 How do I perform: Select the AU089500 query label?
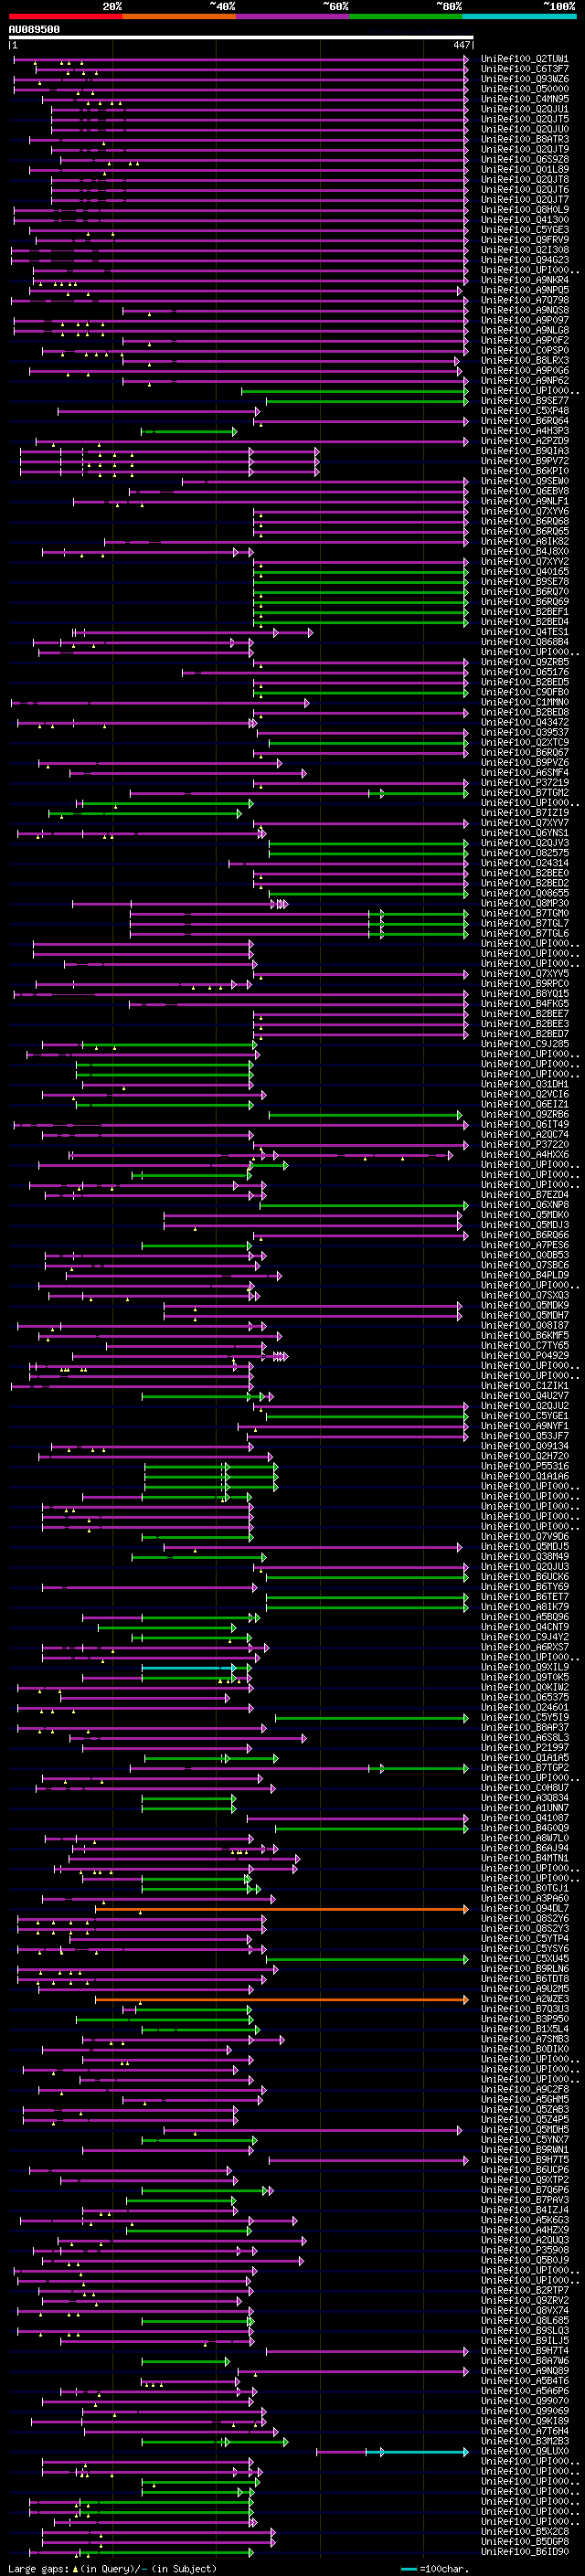click(34, 29)
